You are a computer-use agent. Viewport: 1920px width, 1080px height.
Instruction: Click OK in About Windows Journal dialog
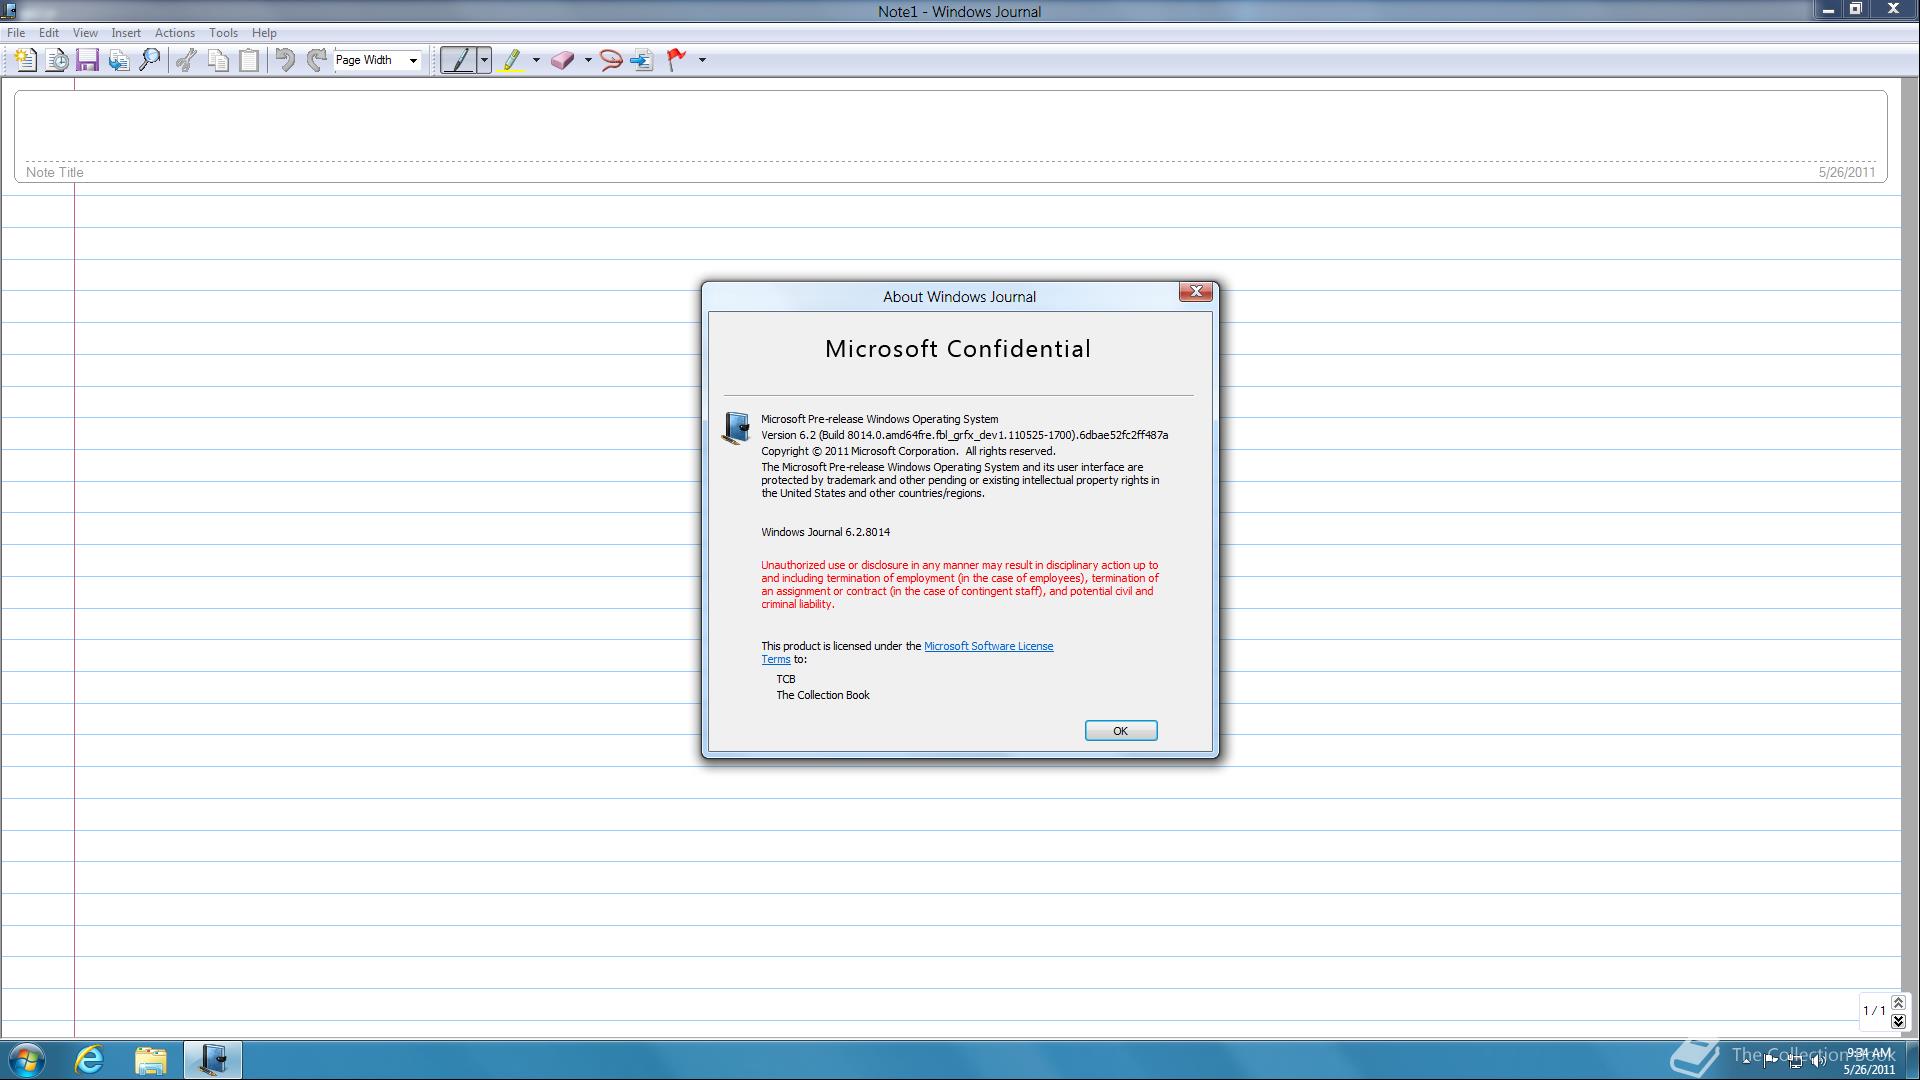click(x=1121, y=731)
